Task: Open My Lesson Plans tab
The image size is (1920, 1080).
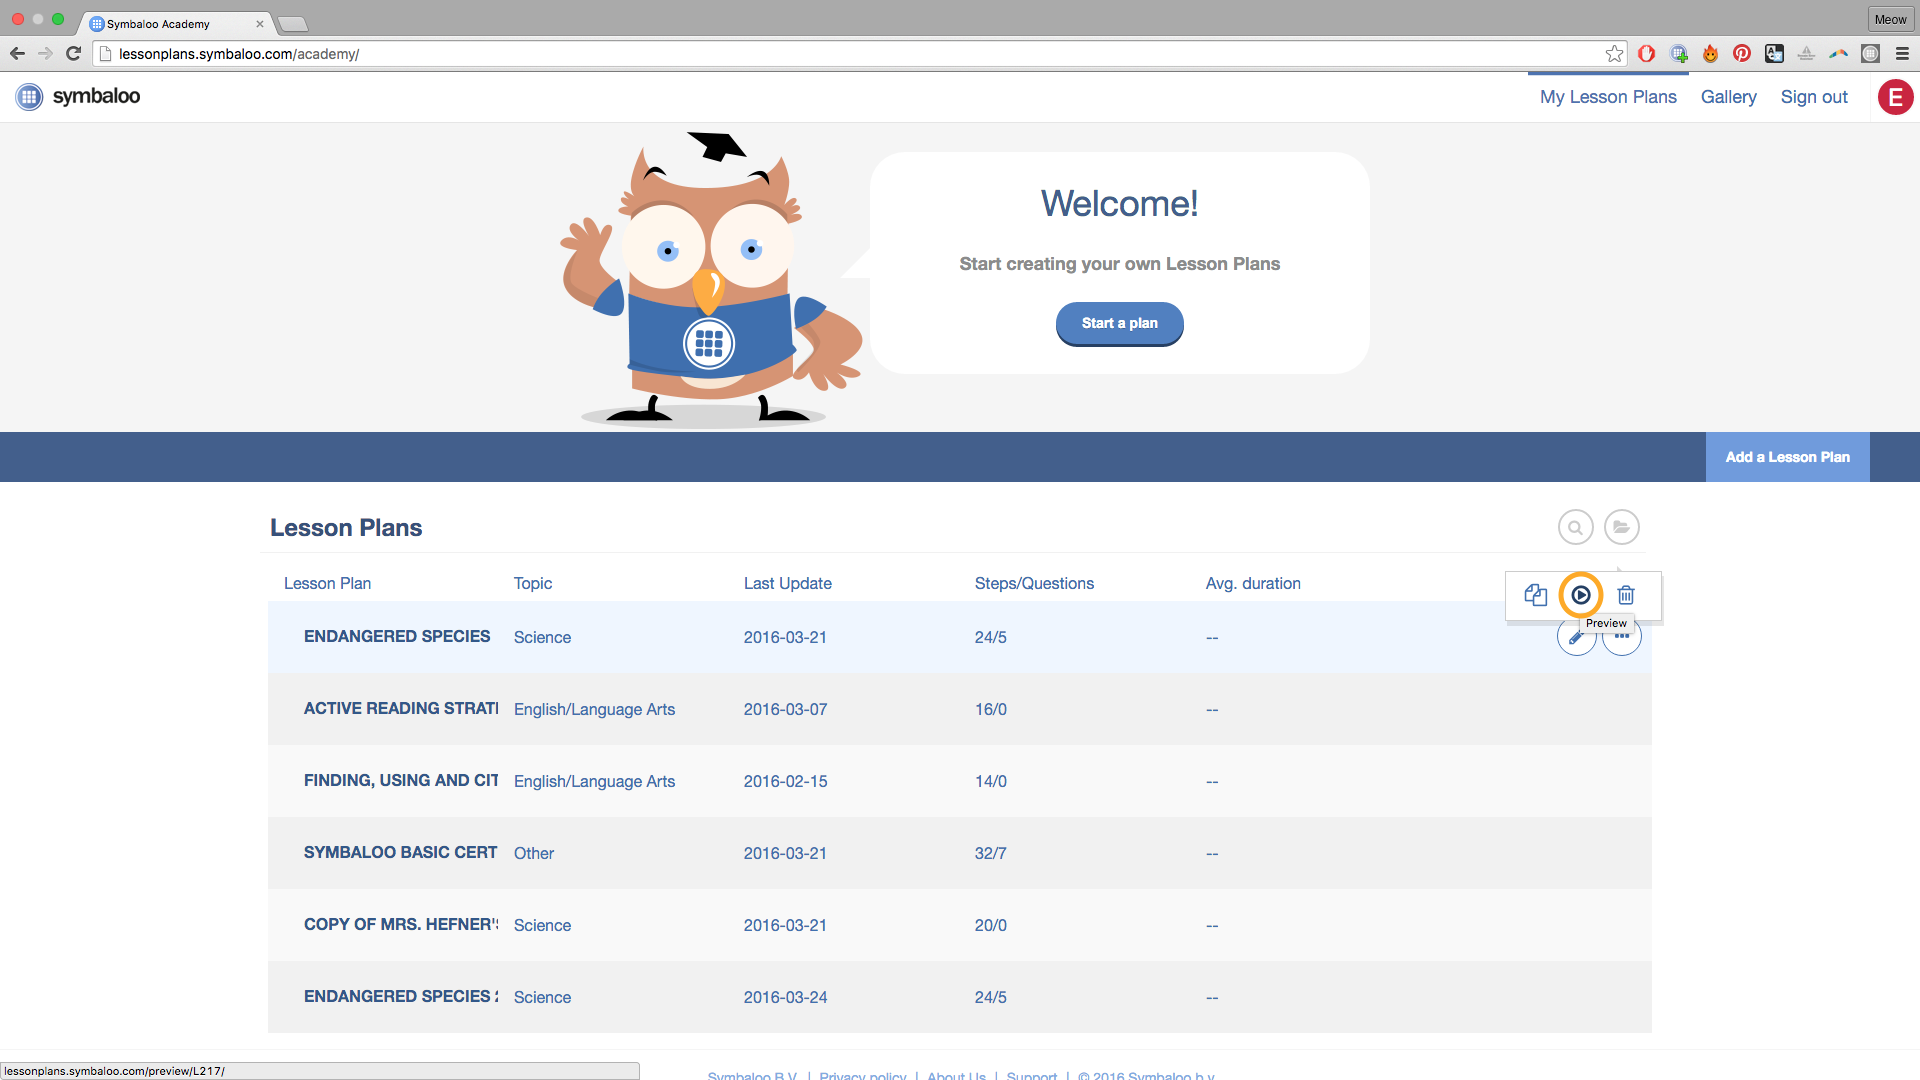Action: tap(1608, 97)
